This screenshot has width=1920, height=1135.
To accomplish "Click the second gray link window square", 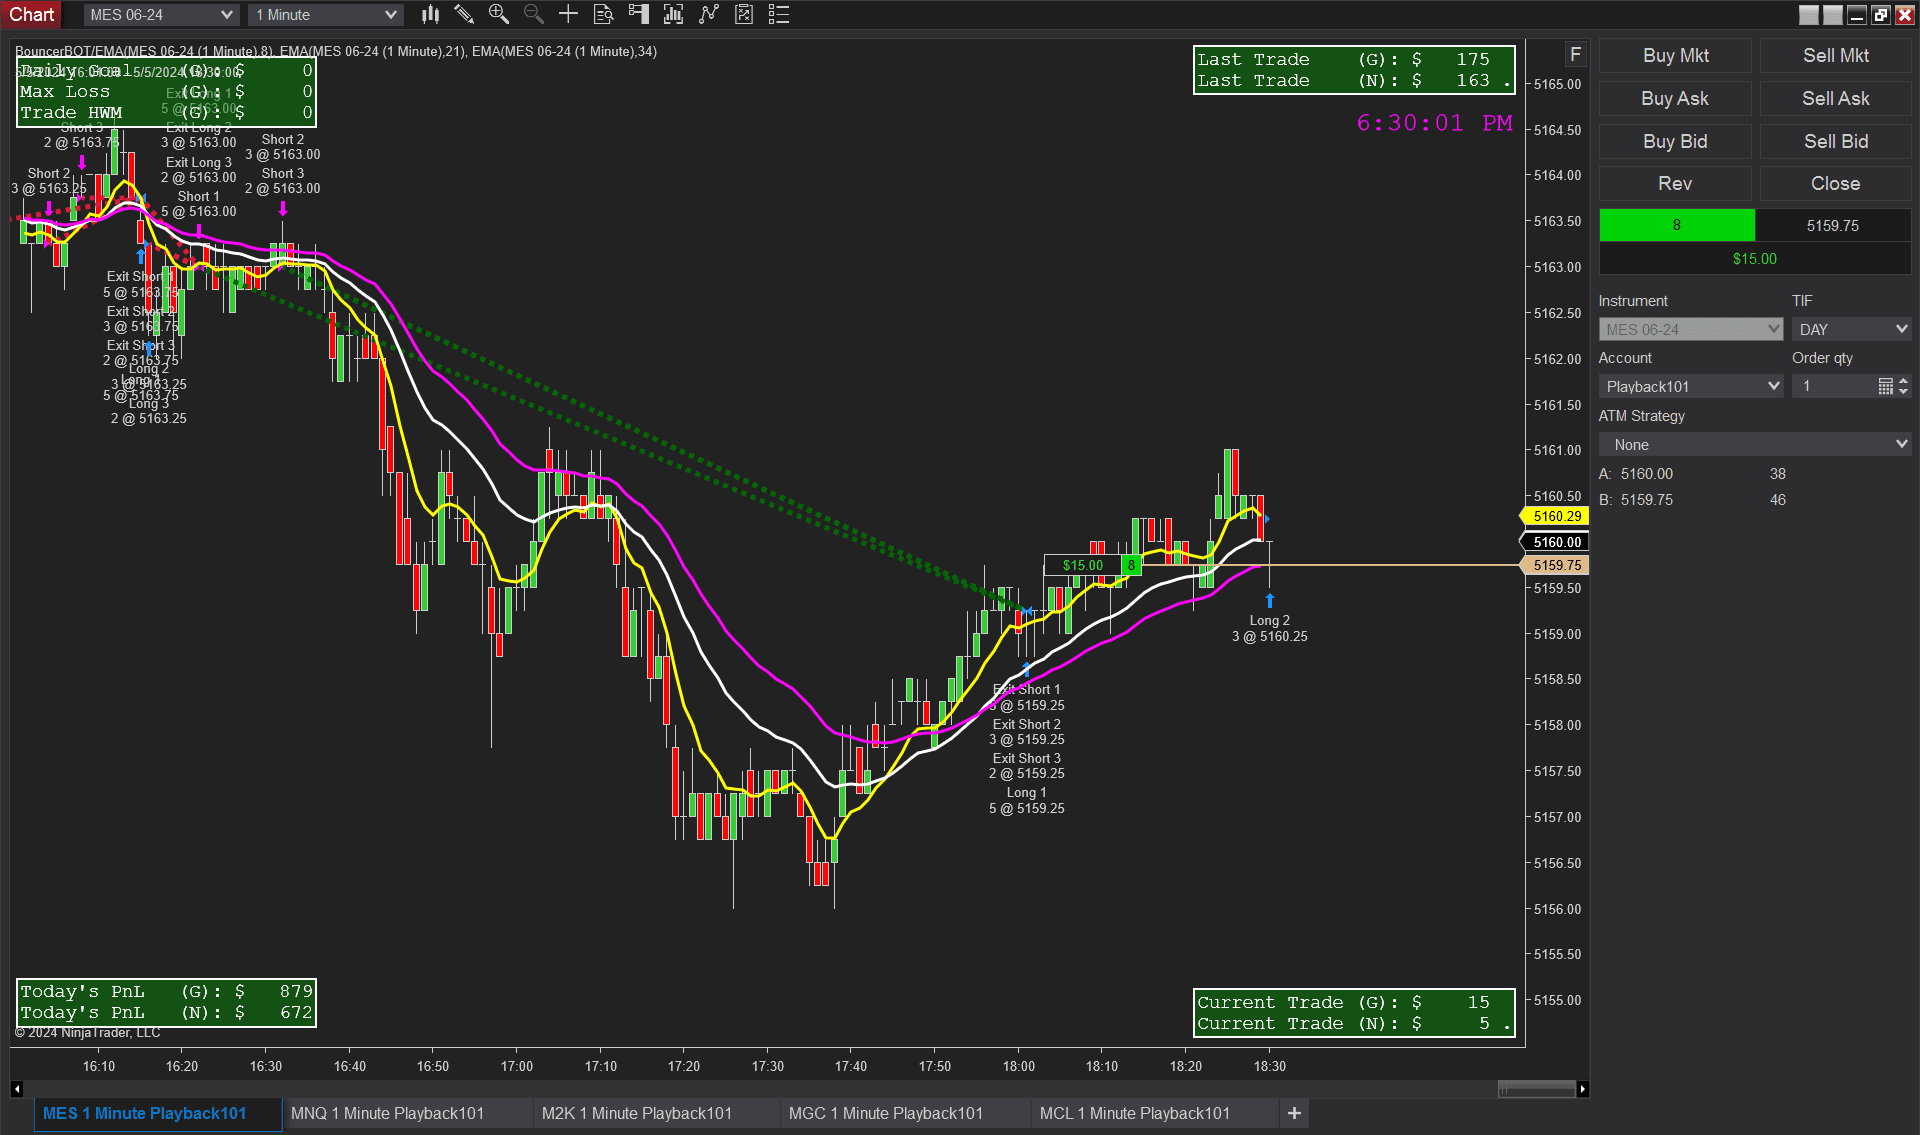I will pyautogui.click(x=1833, y=14).
